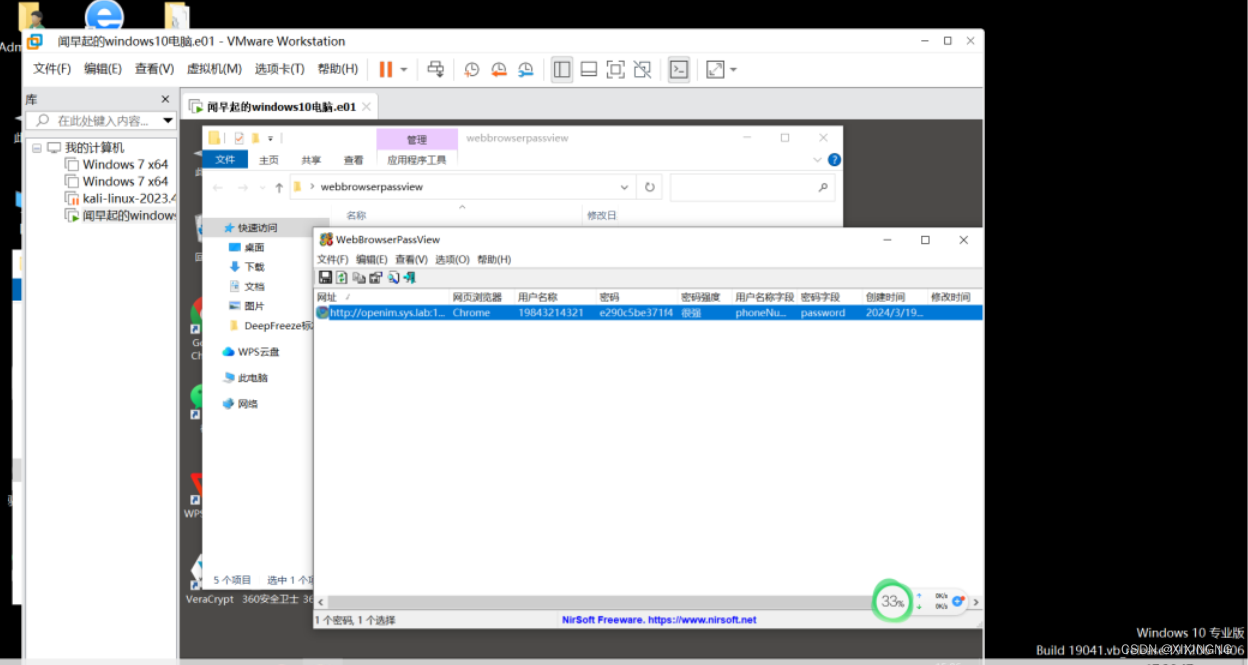The width and height of the screenshot is (1248, 665).
Task: Open Customize Quick Access Toolbar dropdown
Action: [271, 139]
